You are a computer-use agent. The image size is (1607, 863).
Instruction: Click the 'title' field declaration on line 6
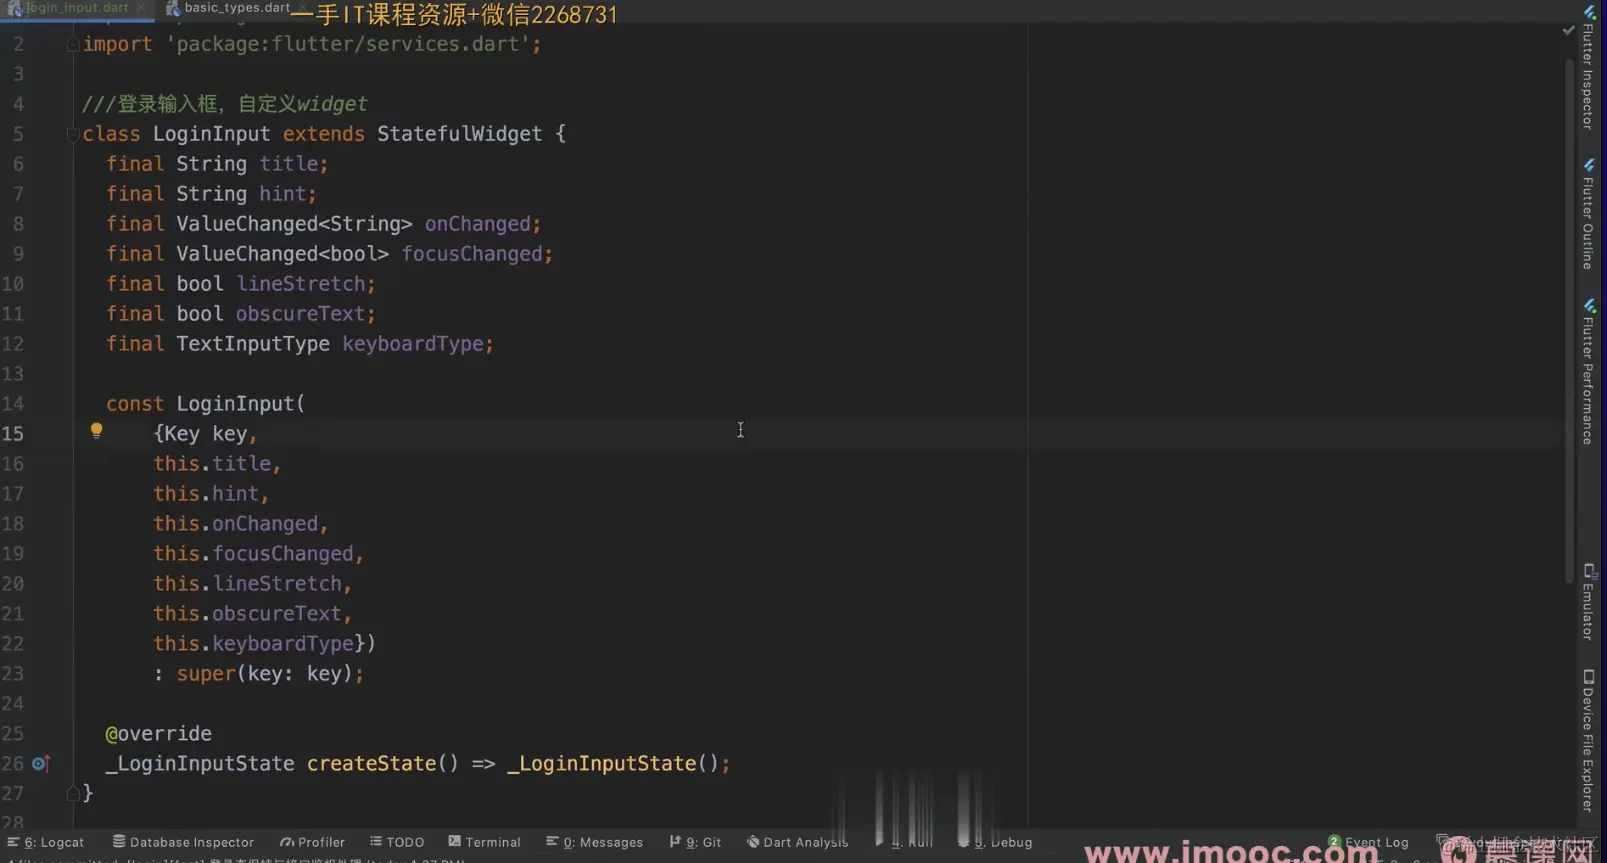point(290,164)
